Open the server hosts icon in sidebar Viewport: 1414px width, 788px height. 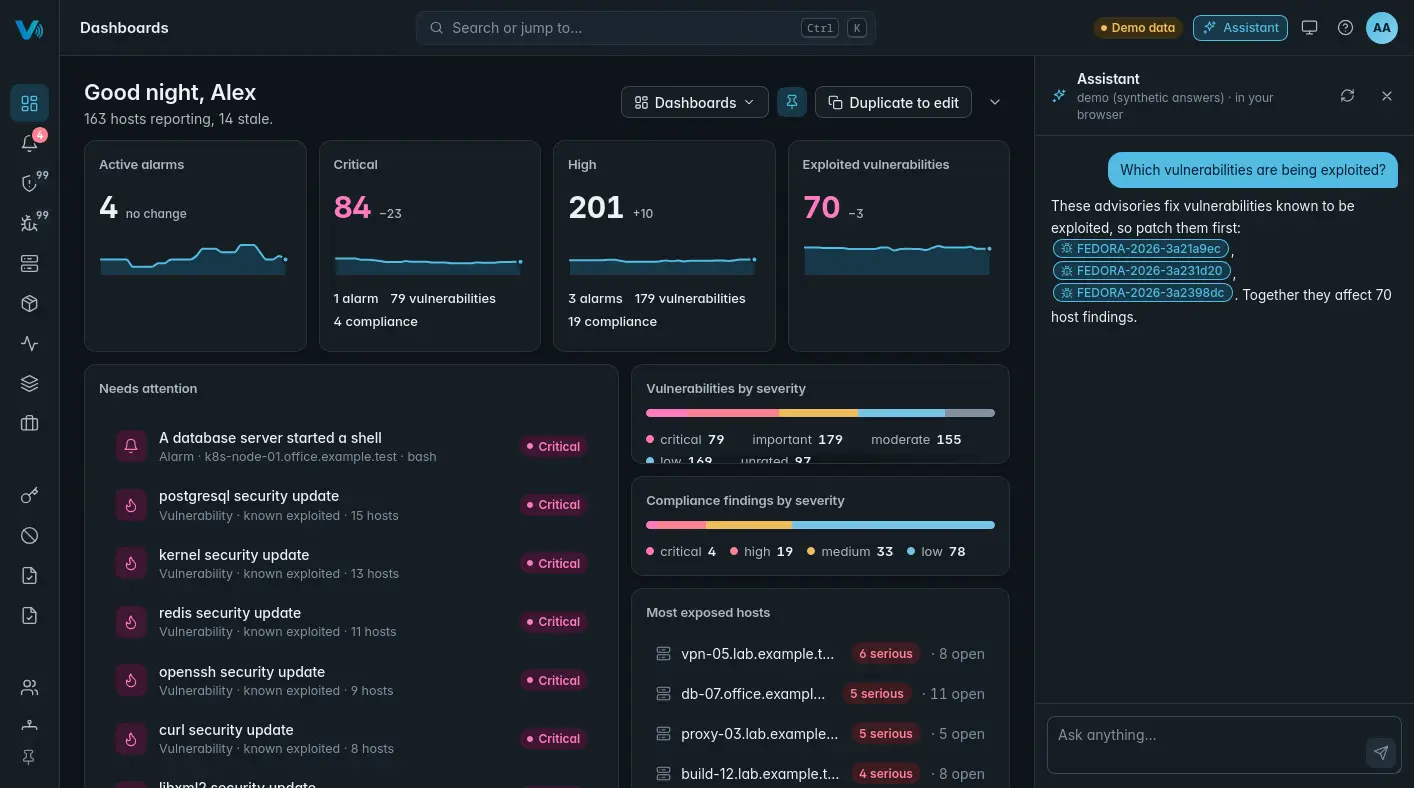(x=29, y=264)
